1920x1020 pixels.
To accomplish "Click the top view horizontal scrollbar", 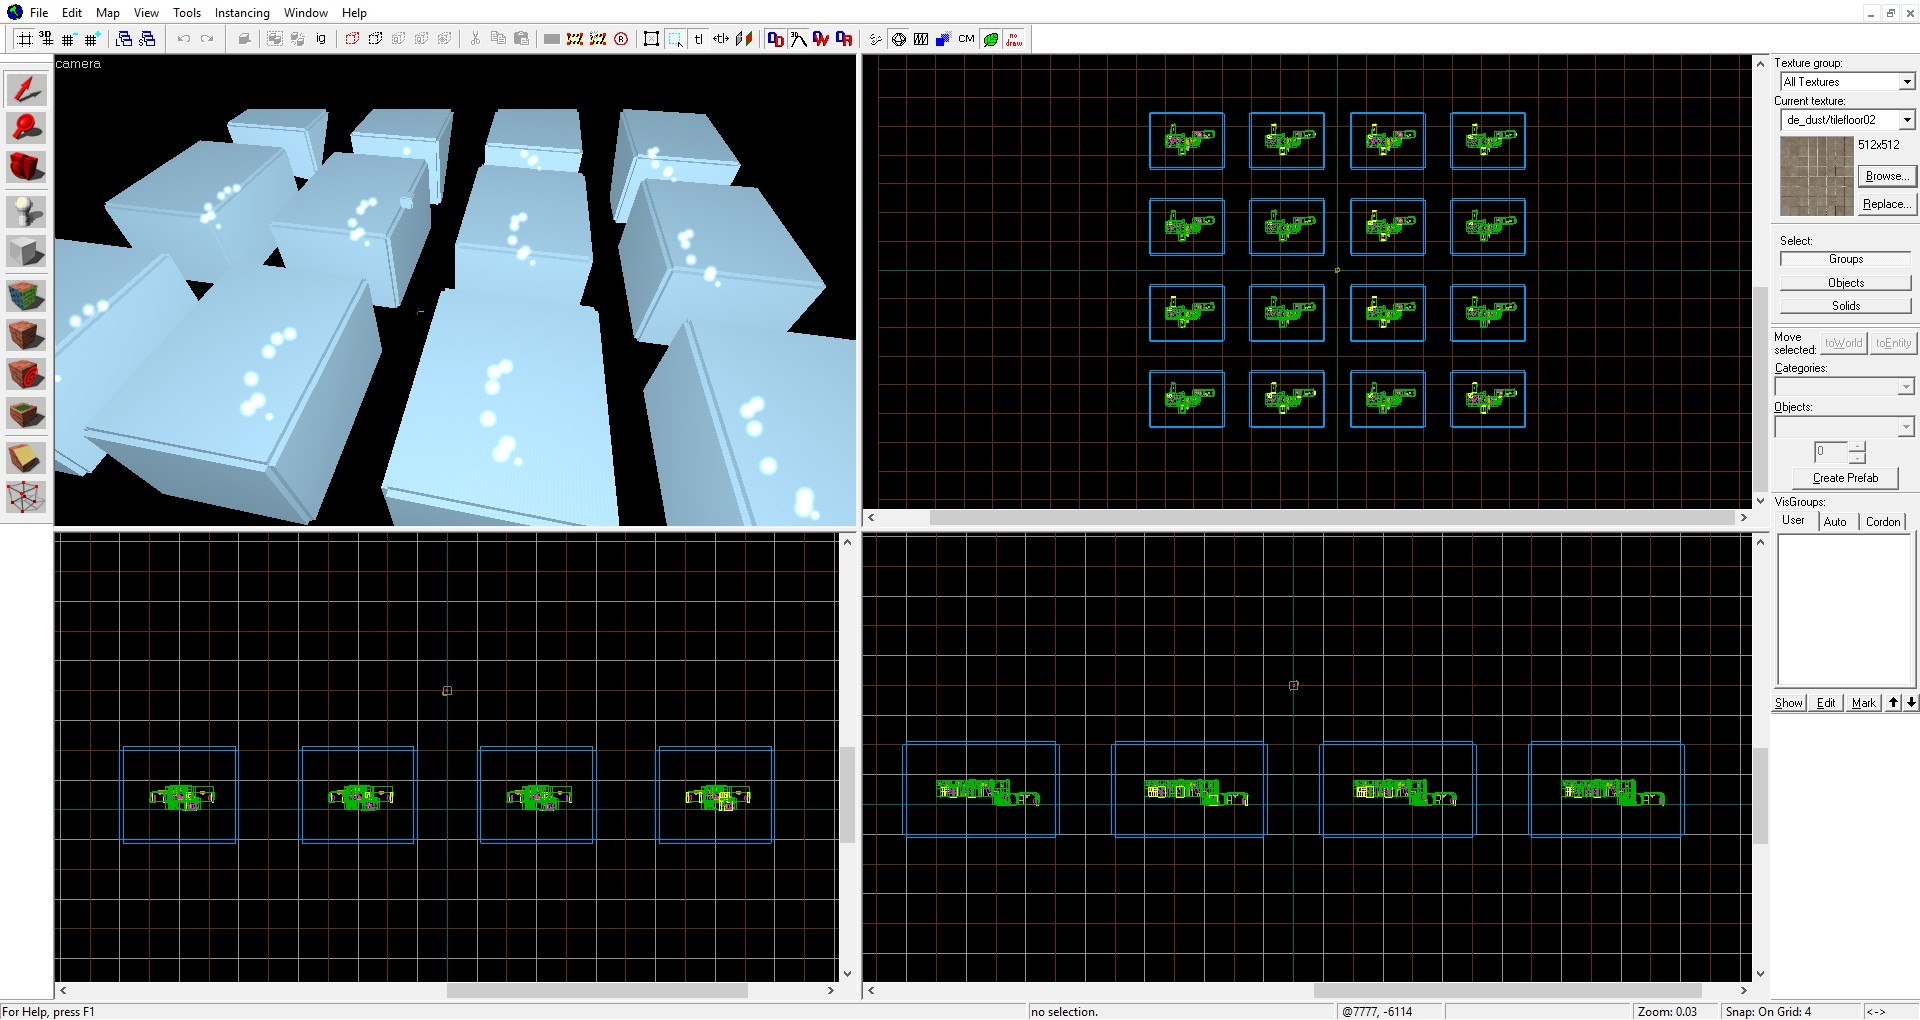I will tap(1305, 518).
